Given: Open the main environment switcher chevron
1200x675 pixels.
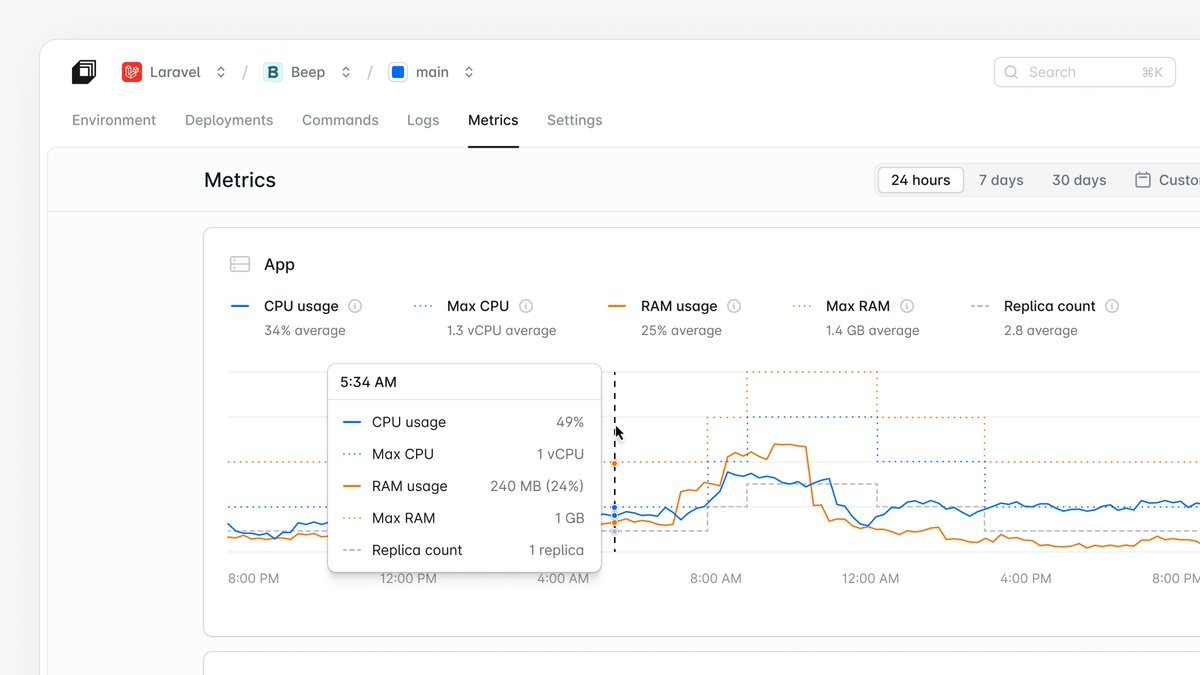Looking at the screenshot, I should [469, 72].
